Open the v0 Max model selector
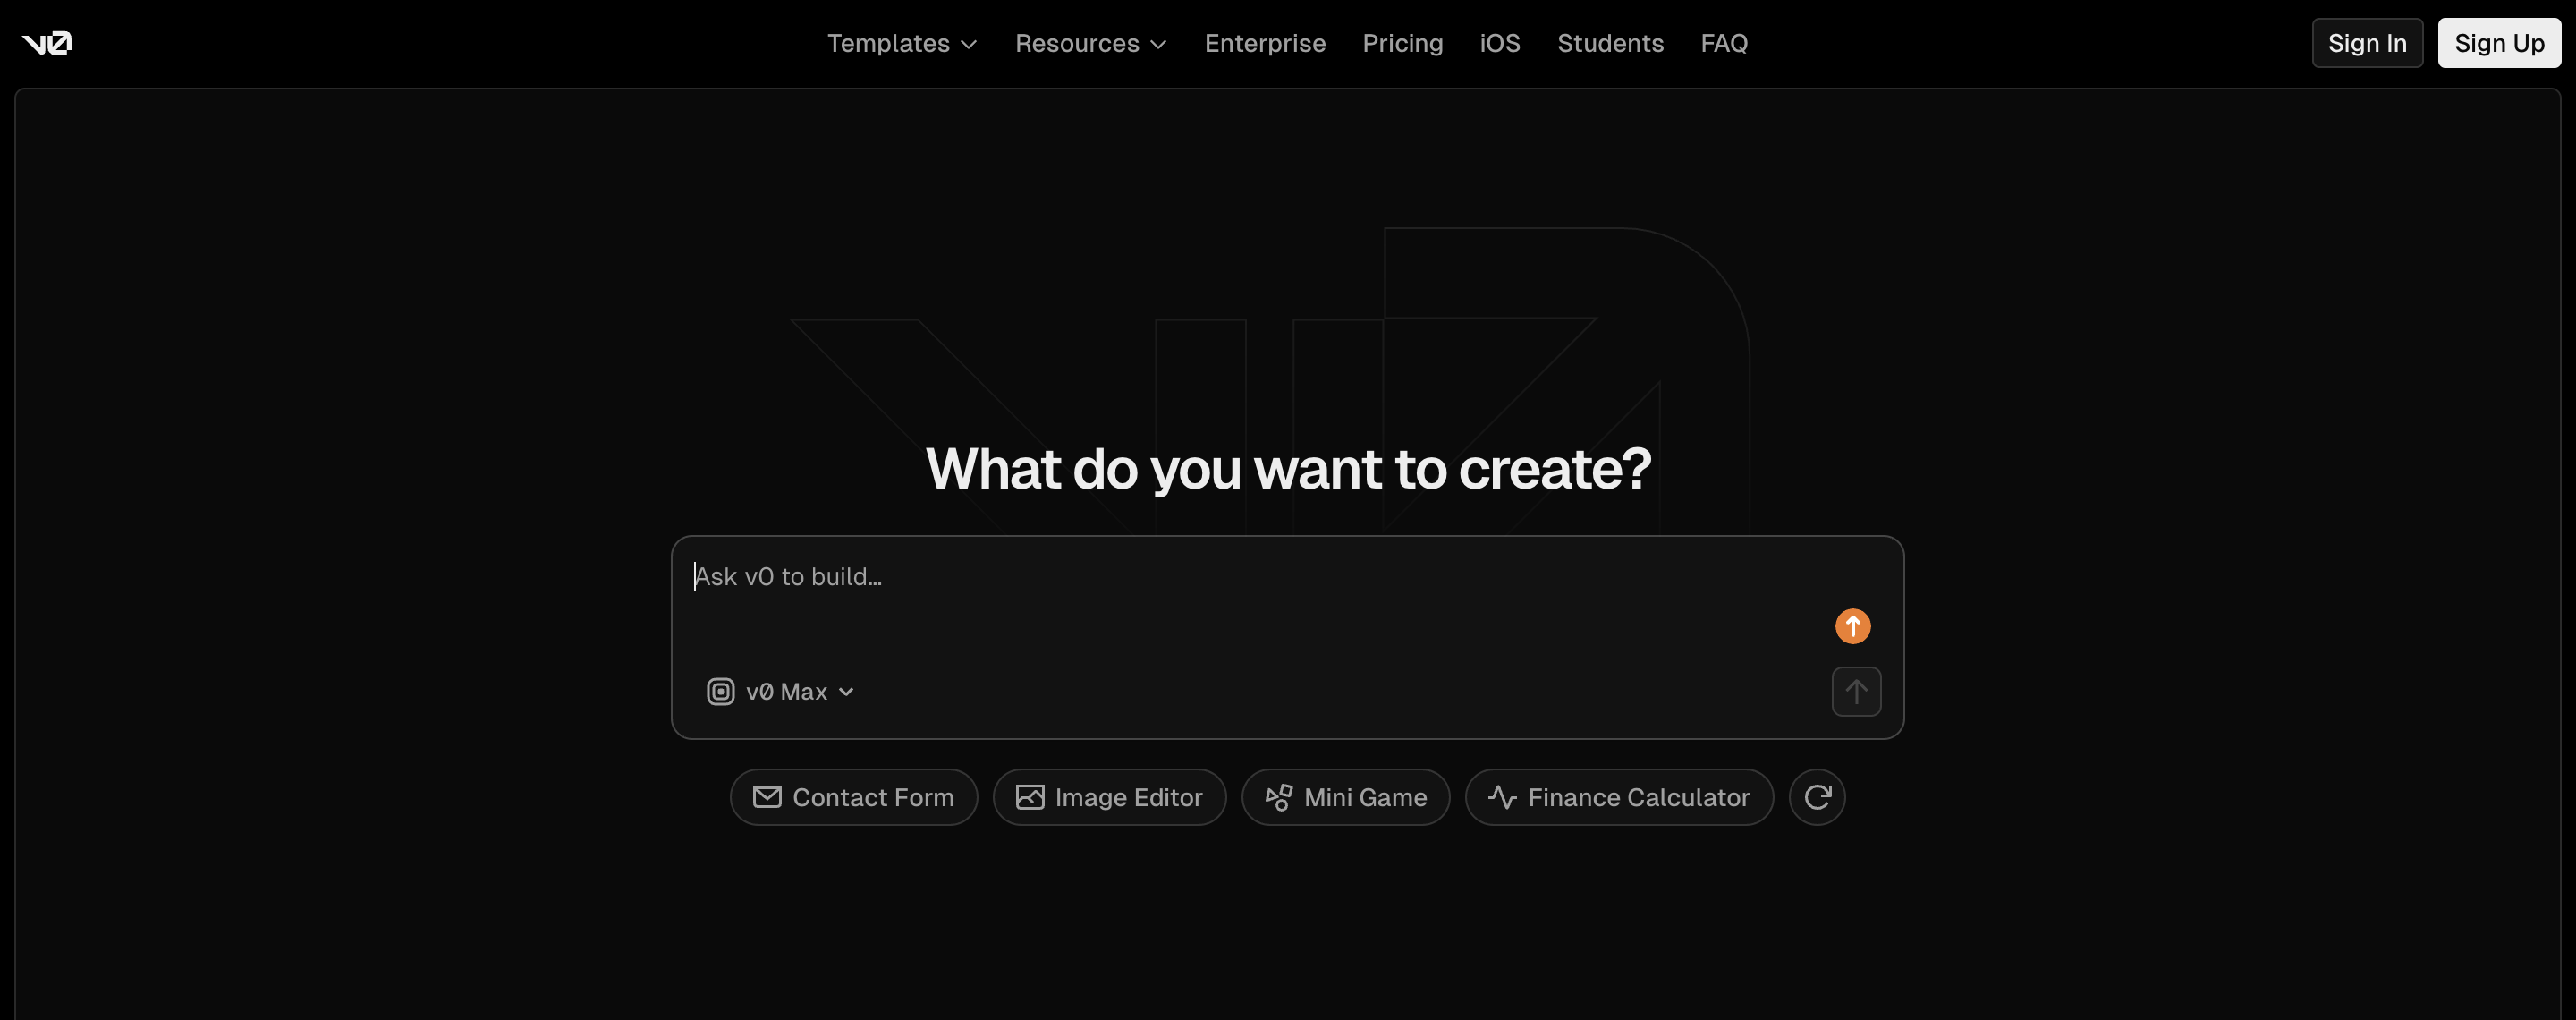Viewport: 2576px width, 1020px height. [x=780, y=691]
